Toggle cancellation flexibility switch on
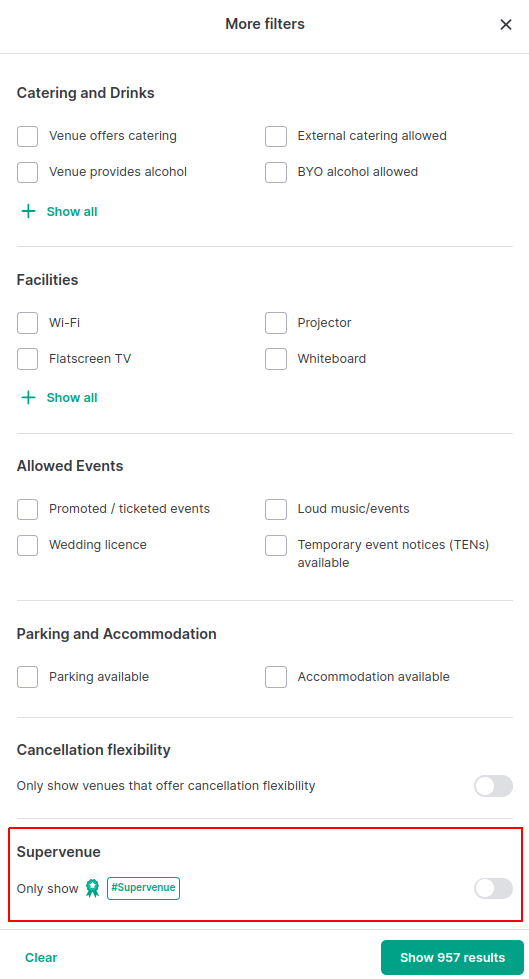 (493, 786)
